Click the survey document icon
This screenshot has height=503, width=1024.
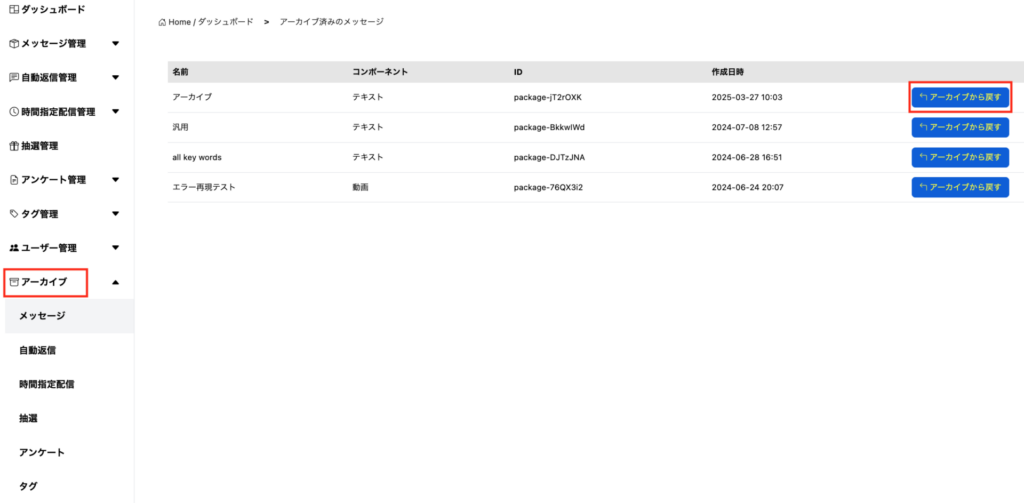13,180
